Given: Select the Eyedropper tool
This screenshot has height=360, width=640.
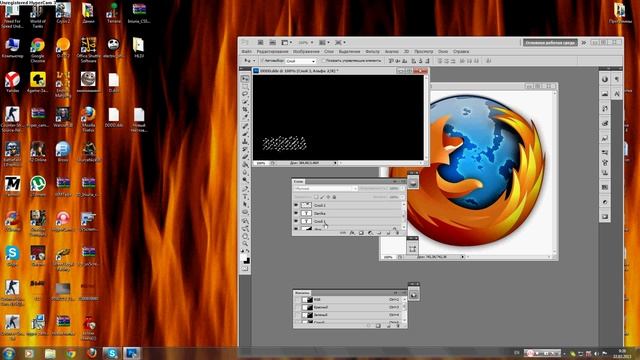Looking at the screenshot, I should coord(245,116).
